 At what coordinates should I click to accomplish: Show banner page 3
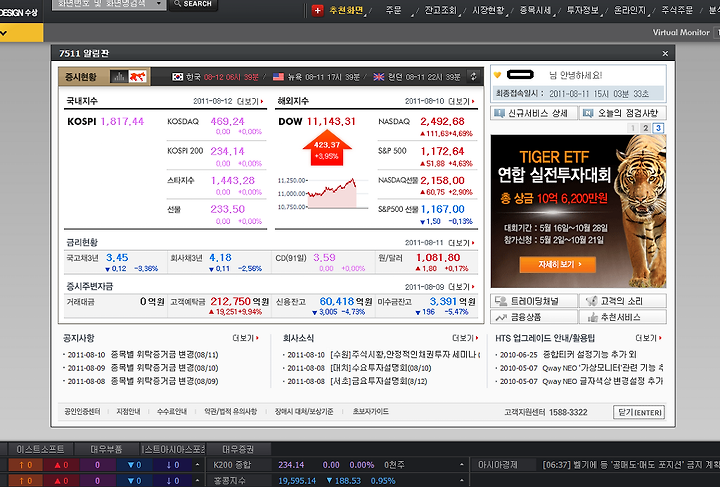click(x=658, y=128)
